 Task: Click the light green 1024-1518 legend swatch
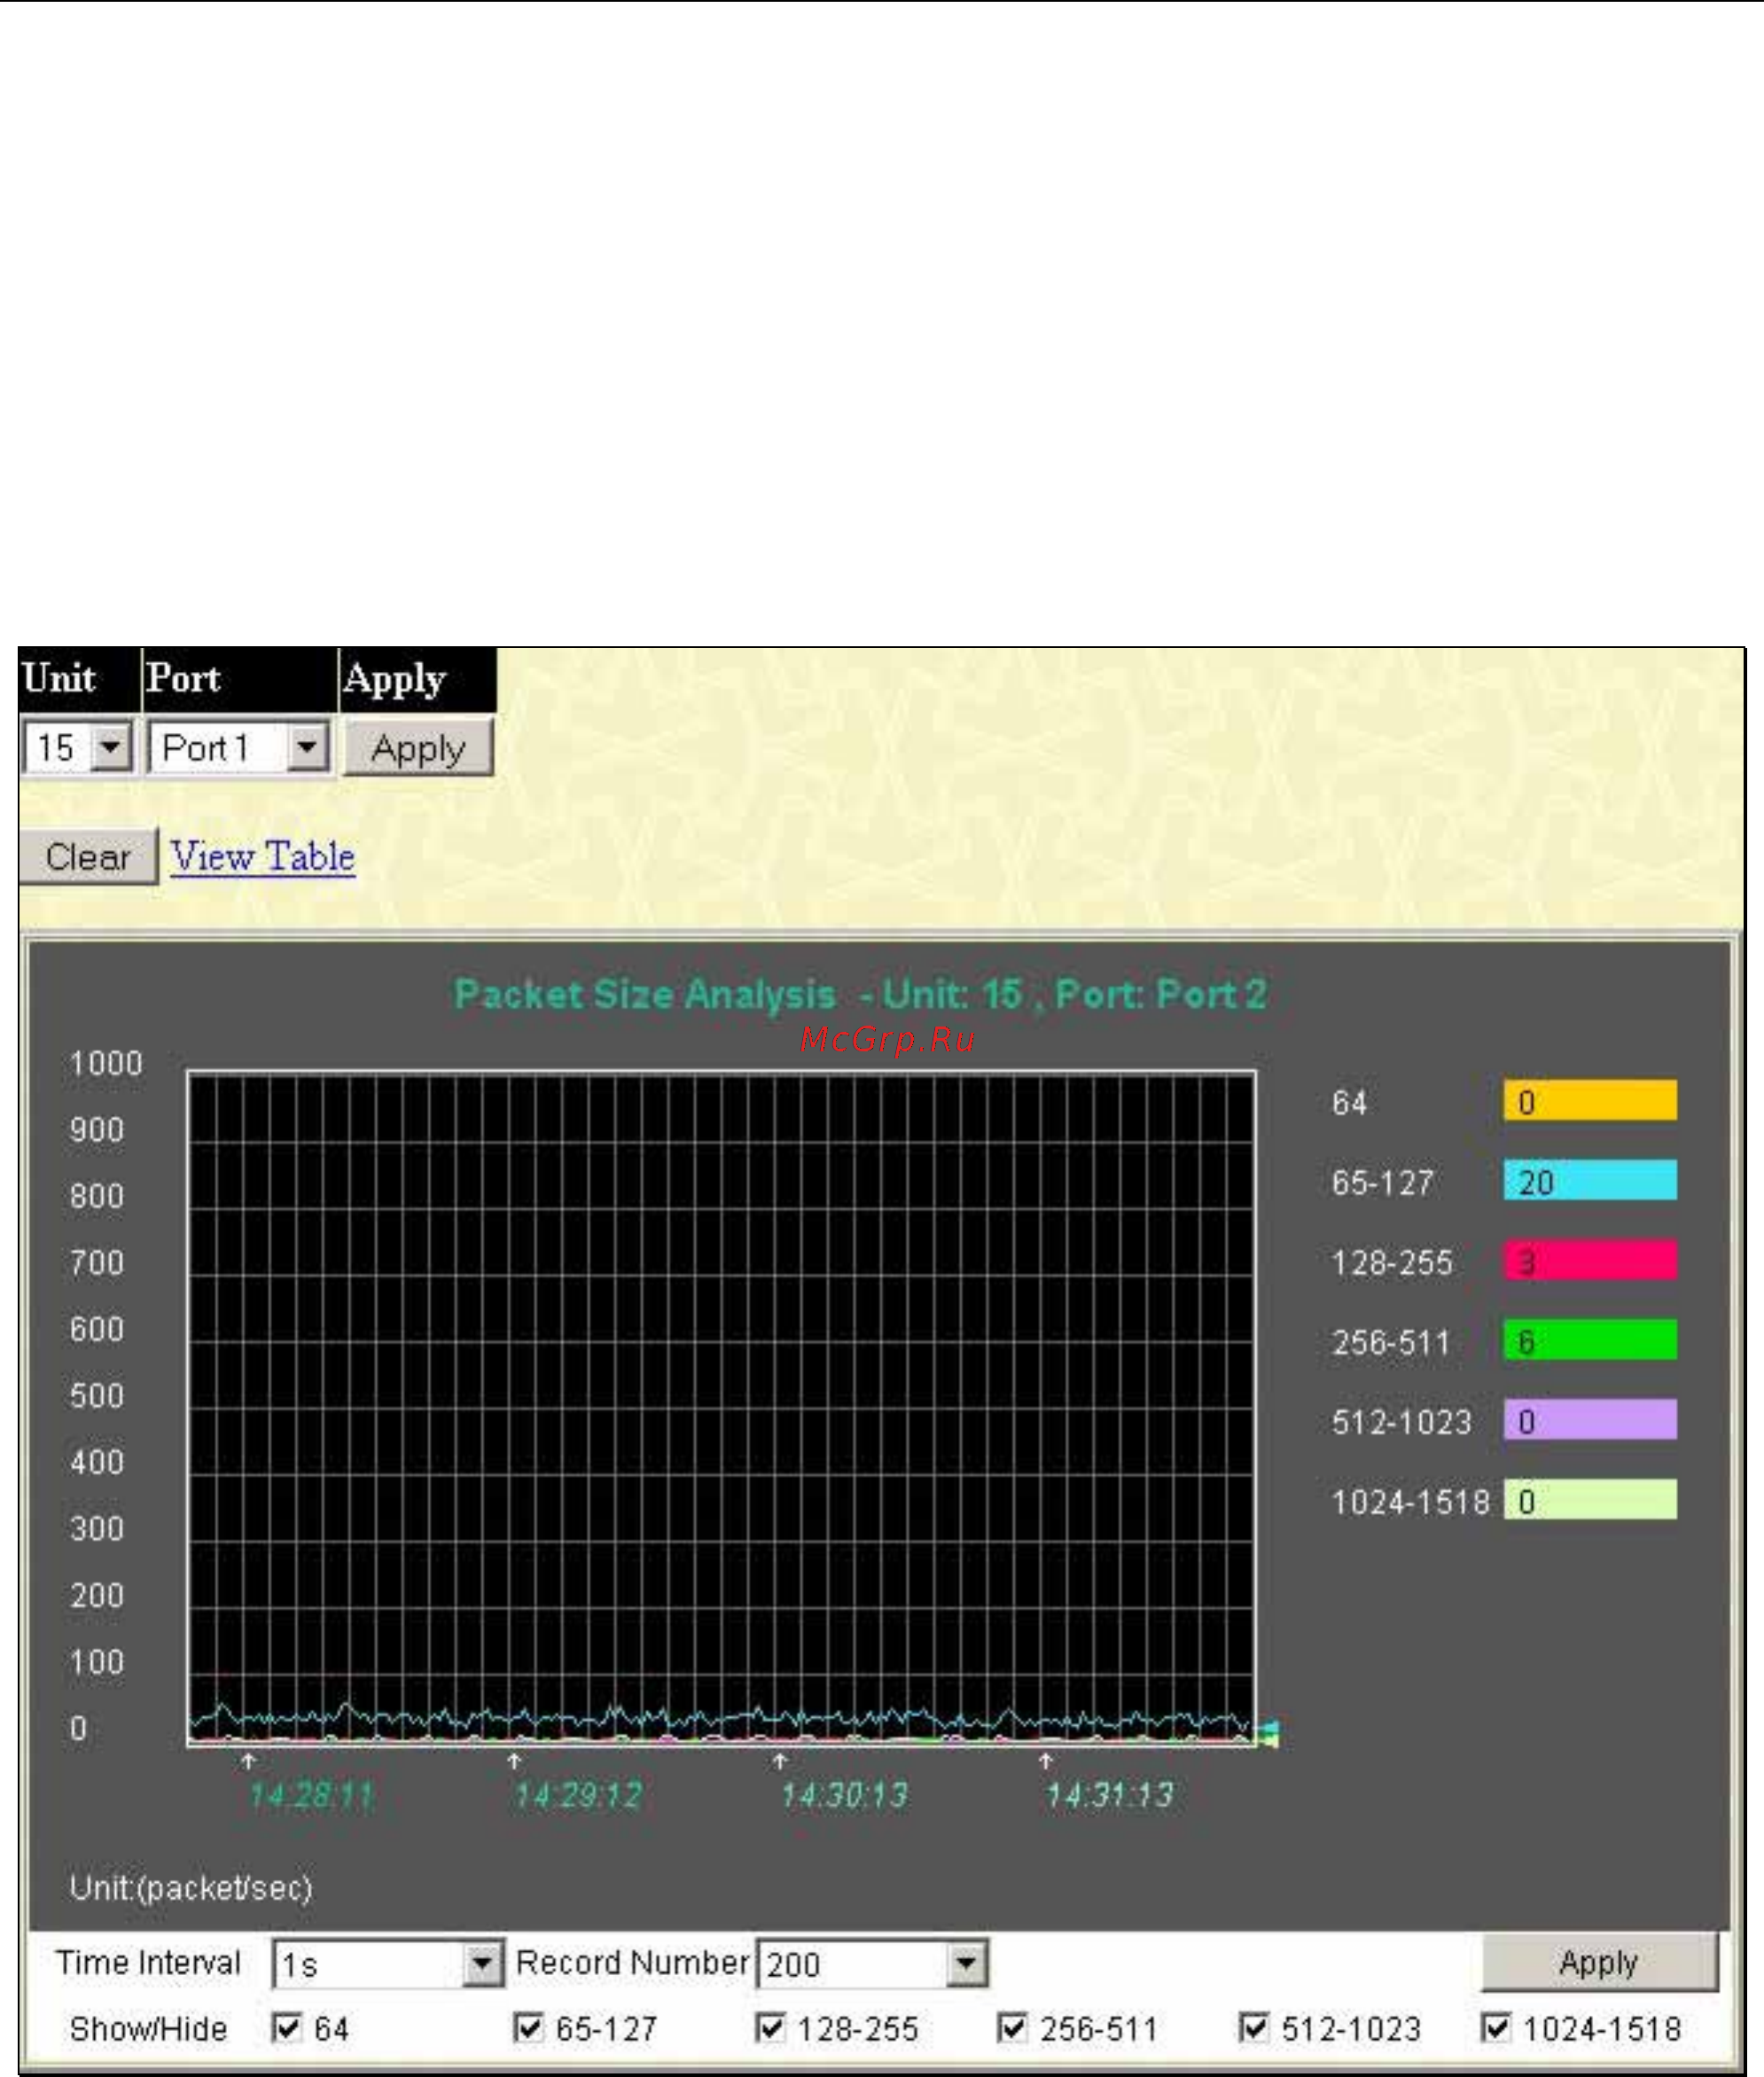[1590, 1499]
